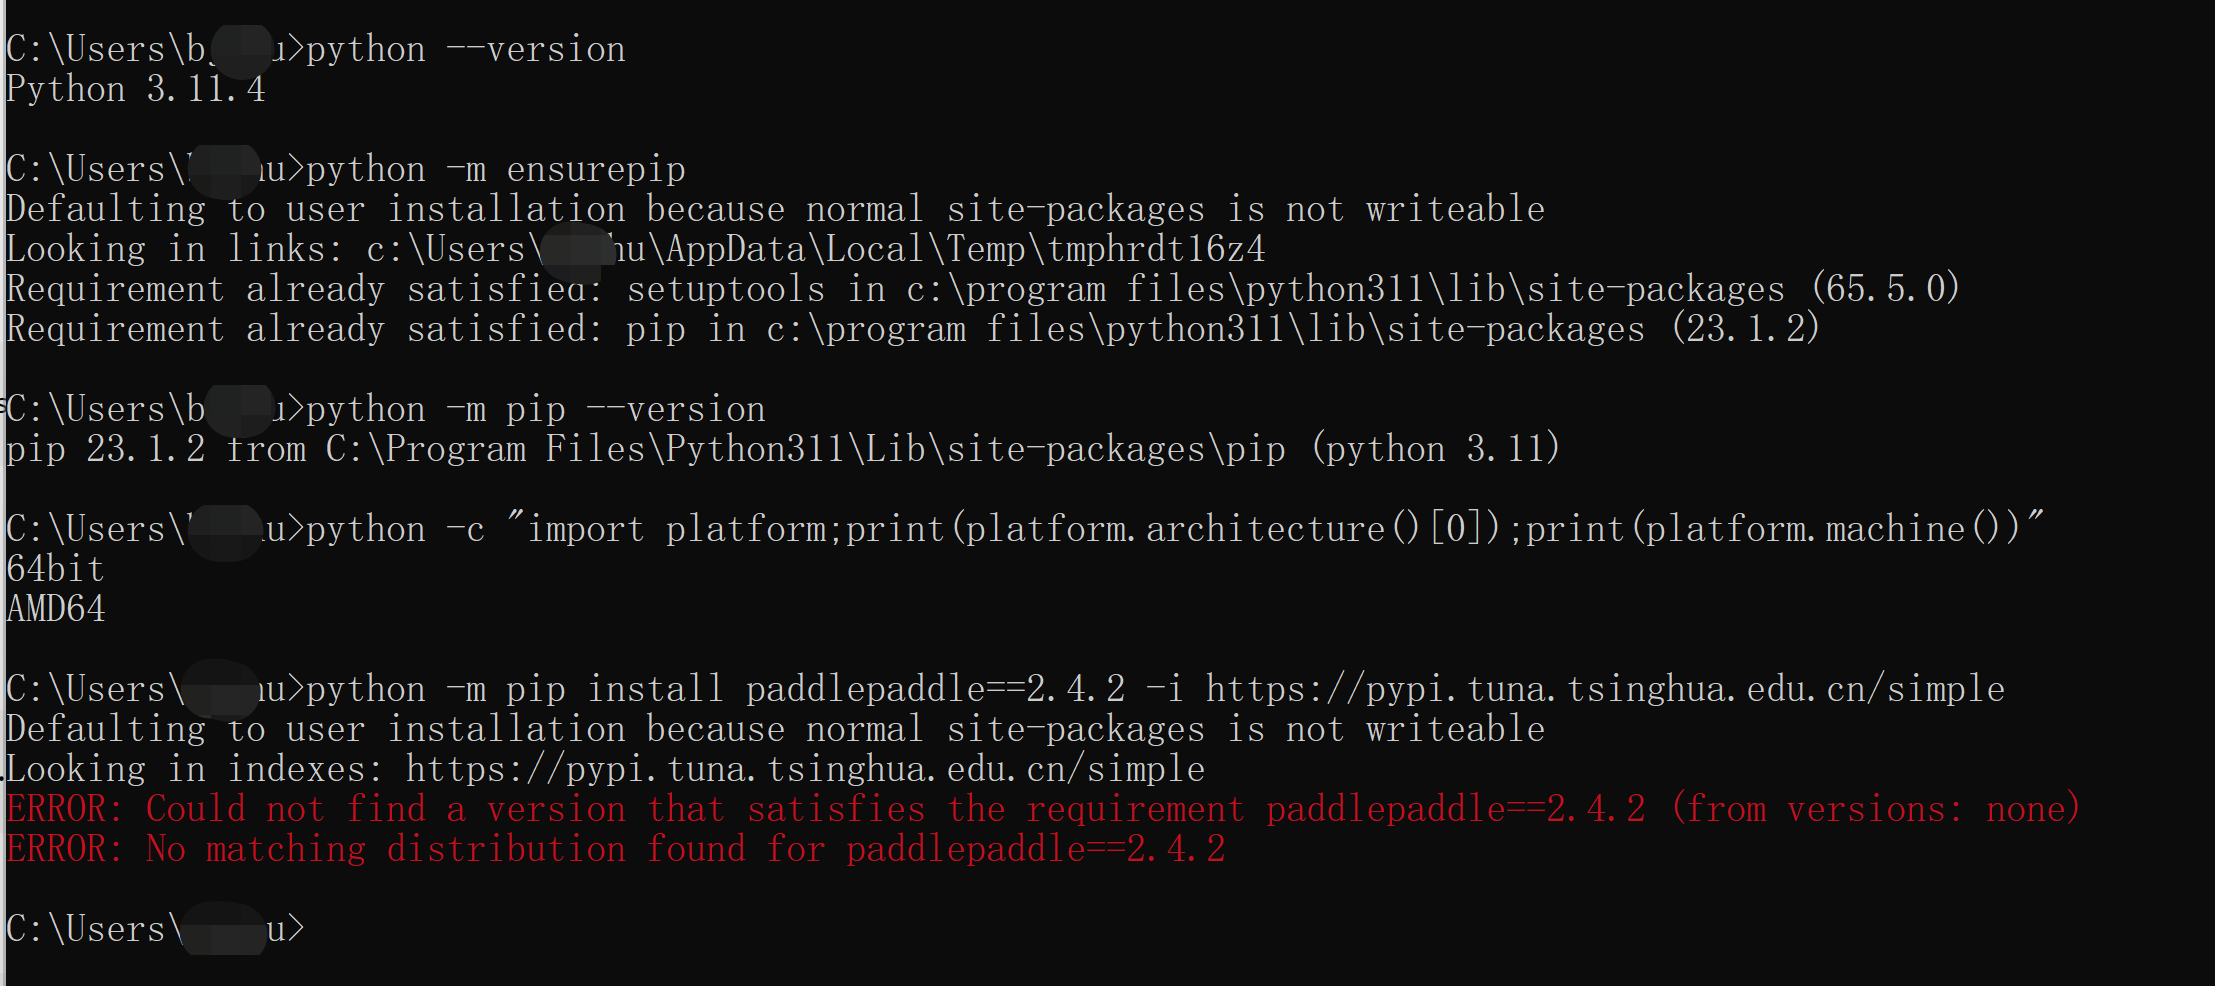Click the setuptools version number (65.5.0)
Screen dimensions: 2215x986
click(x=1885, y=289)
